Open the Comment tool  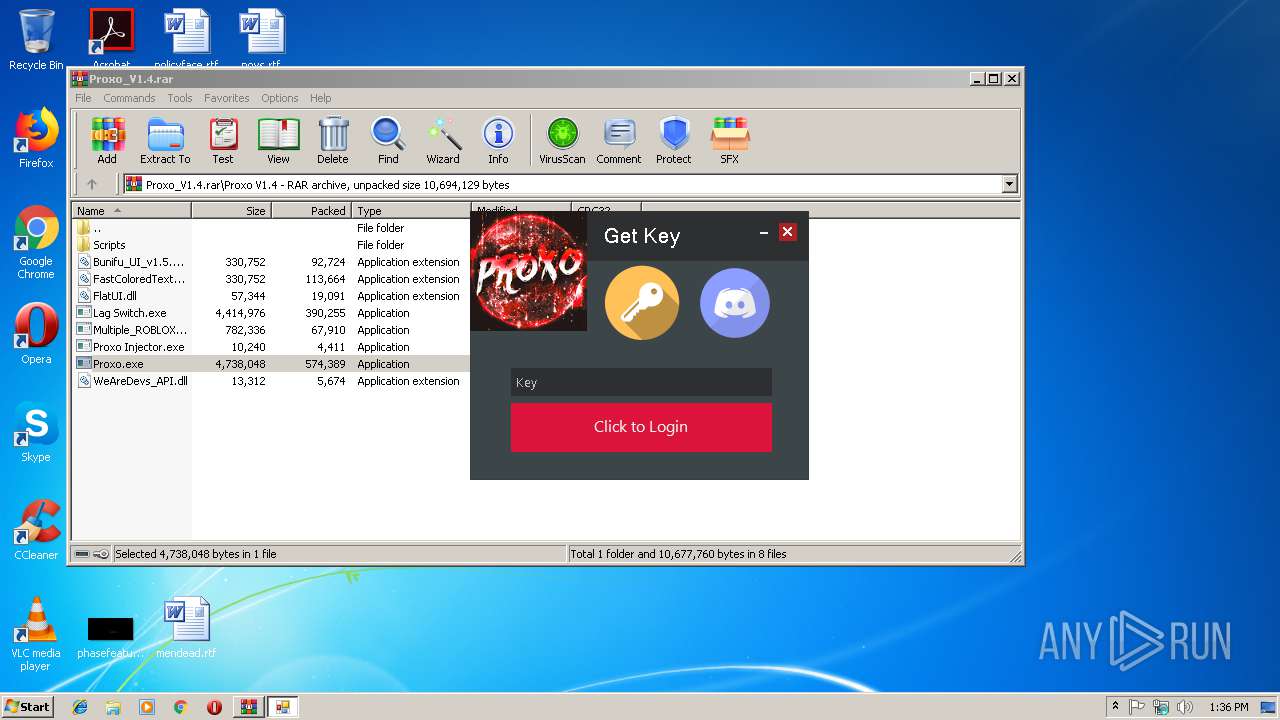point(619,140)
